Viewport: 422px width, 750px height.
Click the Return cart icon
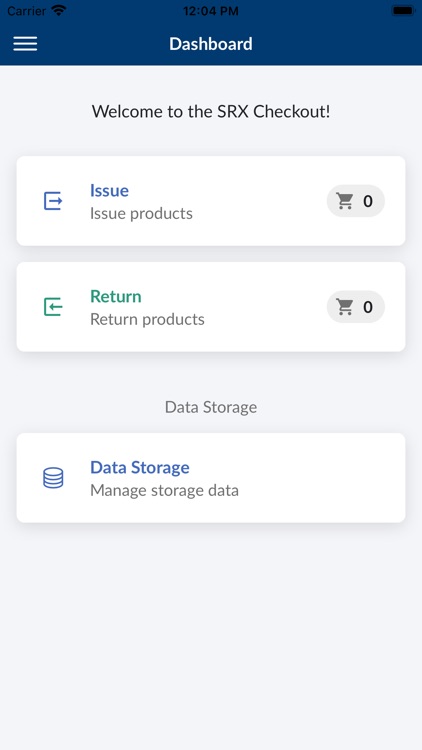click(x=345, y=307)
